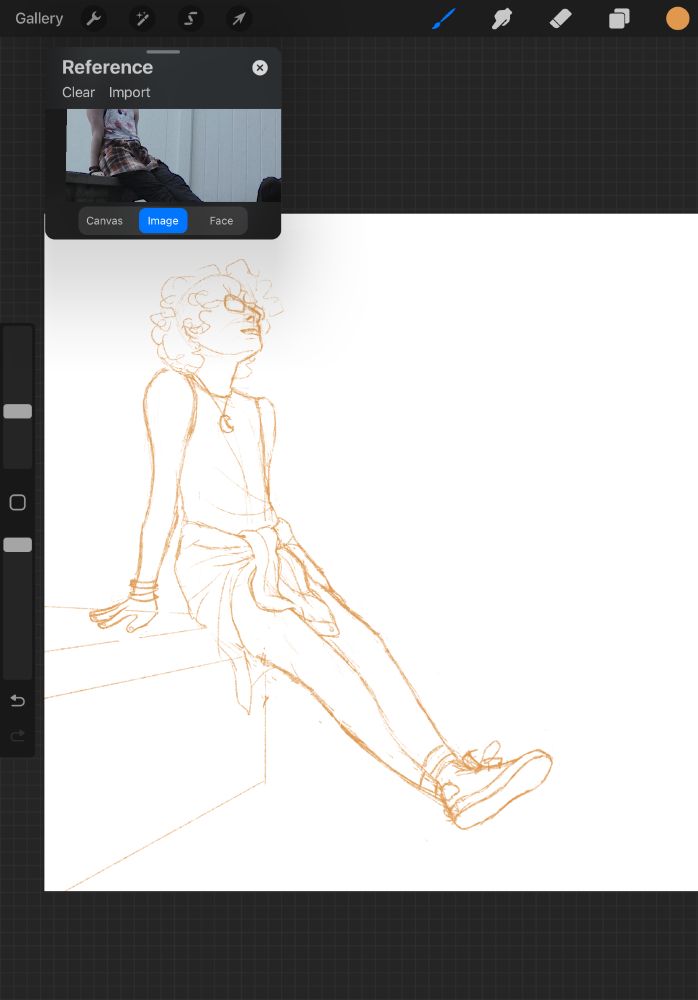Click the brush size slider handle
The width and height of the screenshot is (698, 1000).
[18, 411]
